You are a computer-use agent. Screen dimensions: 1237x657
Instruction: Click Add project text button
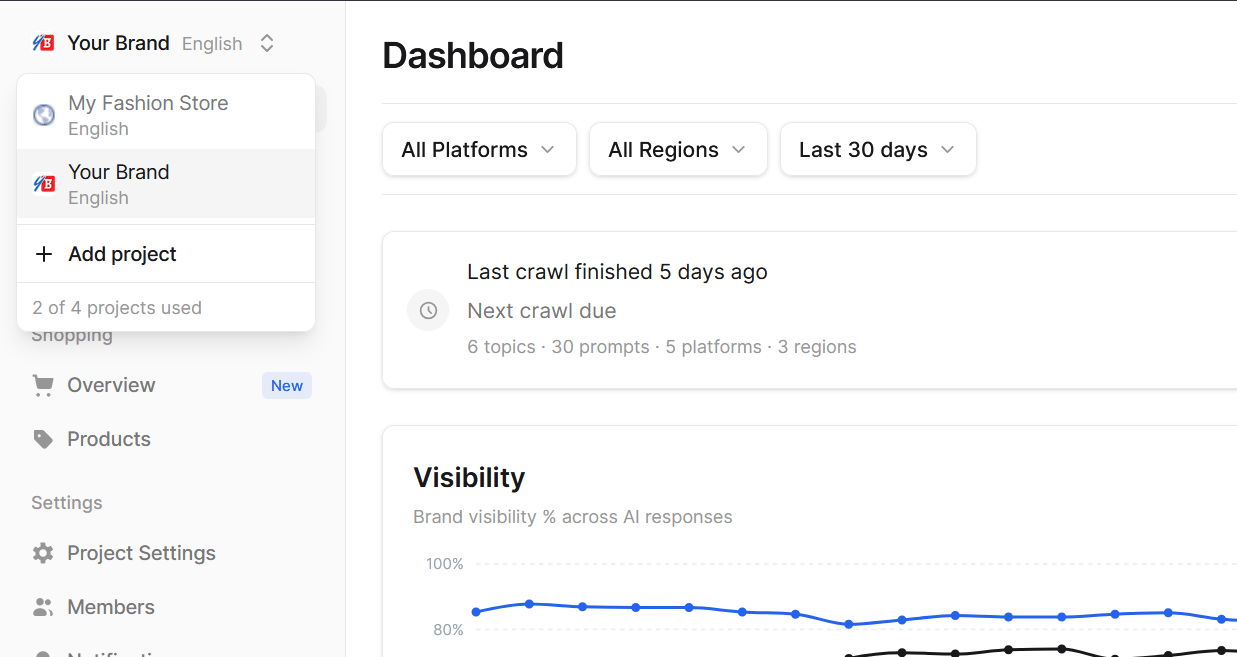tap(122, 254)
